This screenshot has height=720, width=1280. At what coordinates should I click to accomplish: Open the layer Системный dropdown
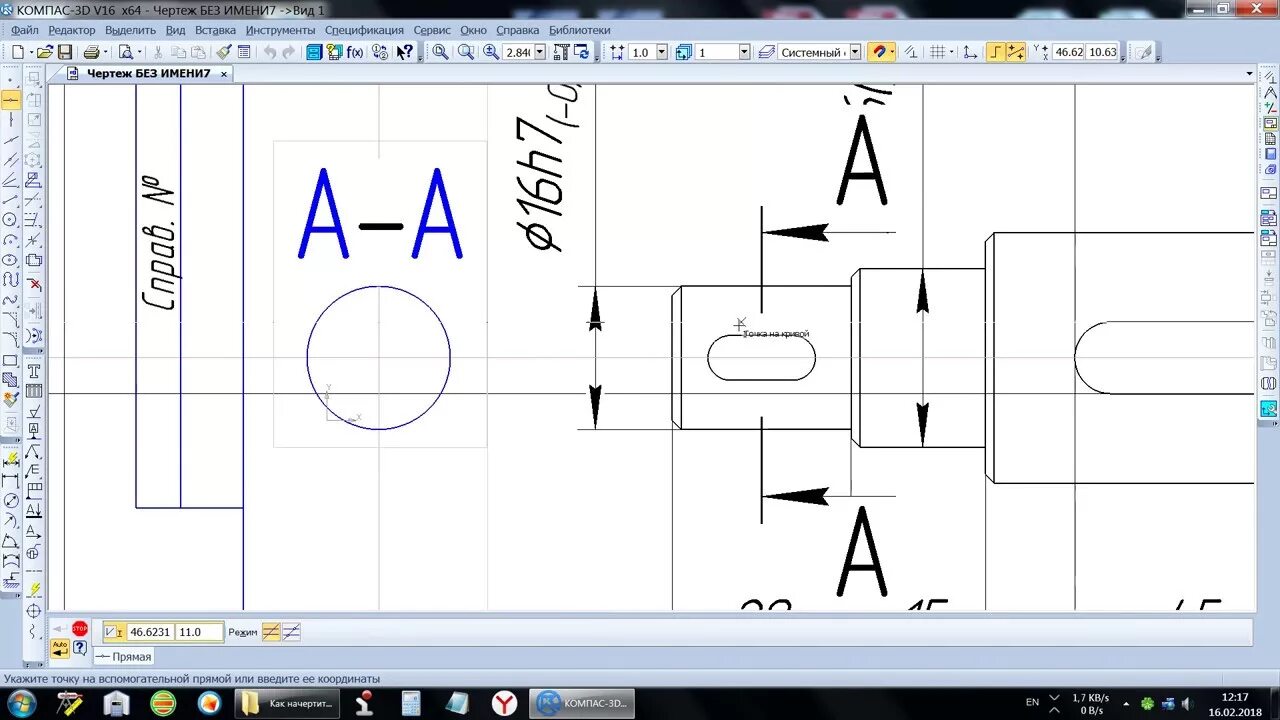click(x=855, y=52)
